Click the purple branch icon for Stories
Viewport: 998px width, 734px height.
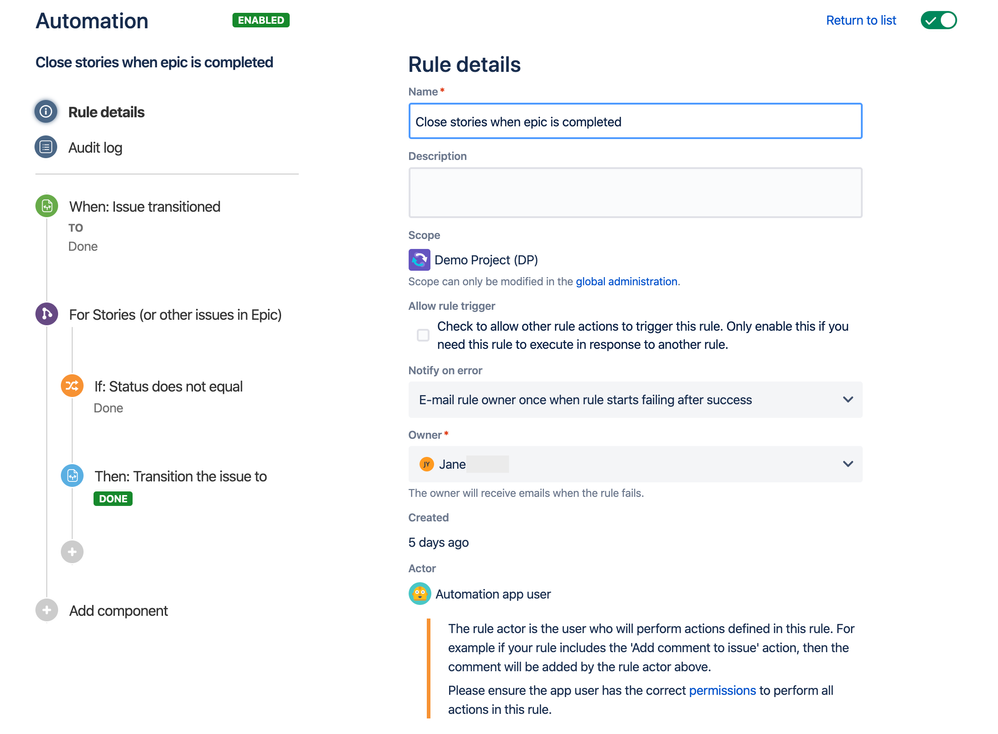[x=46, y=314]
